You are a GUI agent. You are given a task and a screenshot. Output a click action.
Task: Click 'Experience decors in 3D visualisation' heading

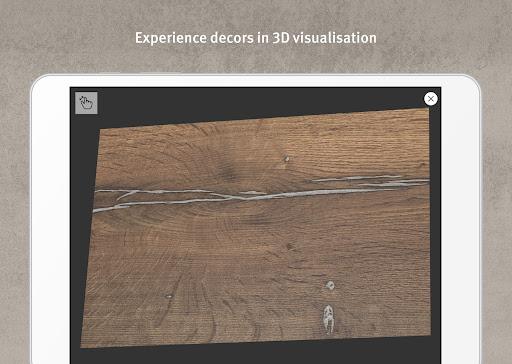click(256, 38)
